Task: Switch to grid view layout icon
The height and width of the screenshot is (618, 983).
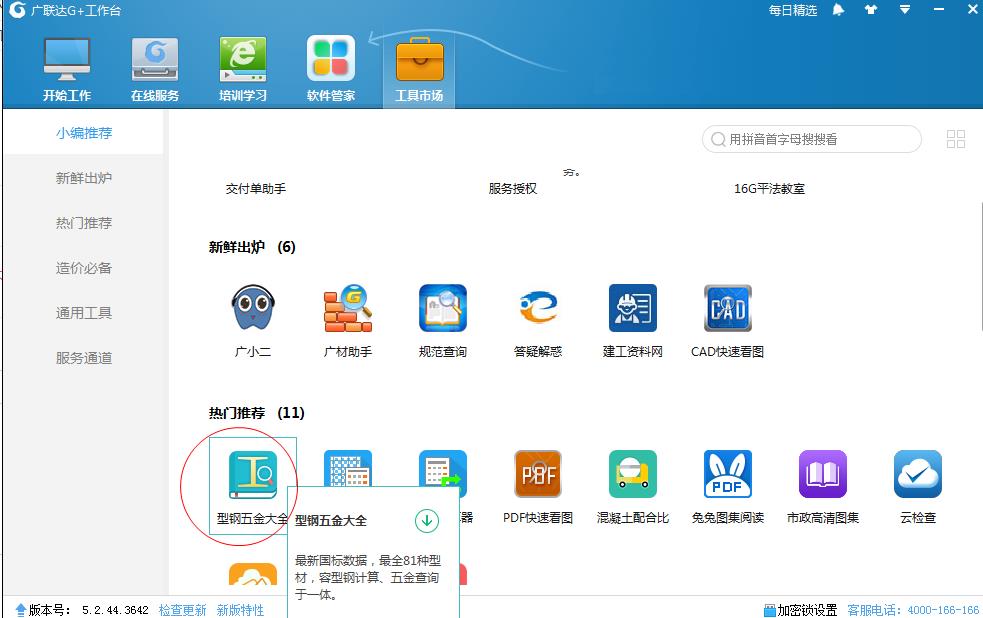Action: tap(955, 139)
